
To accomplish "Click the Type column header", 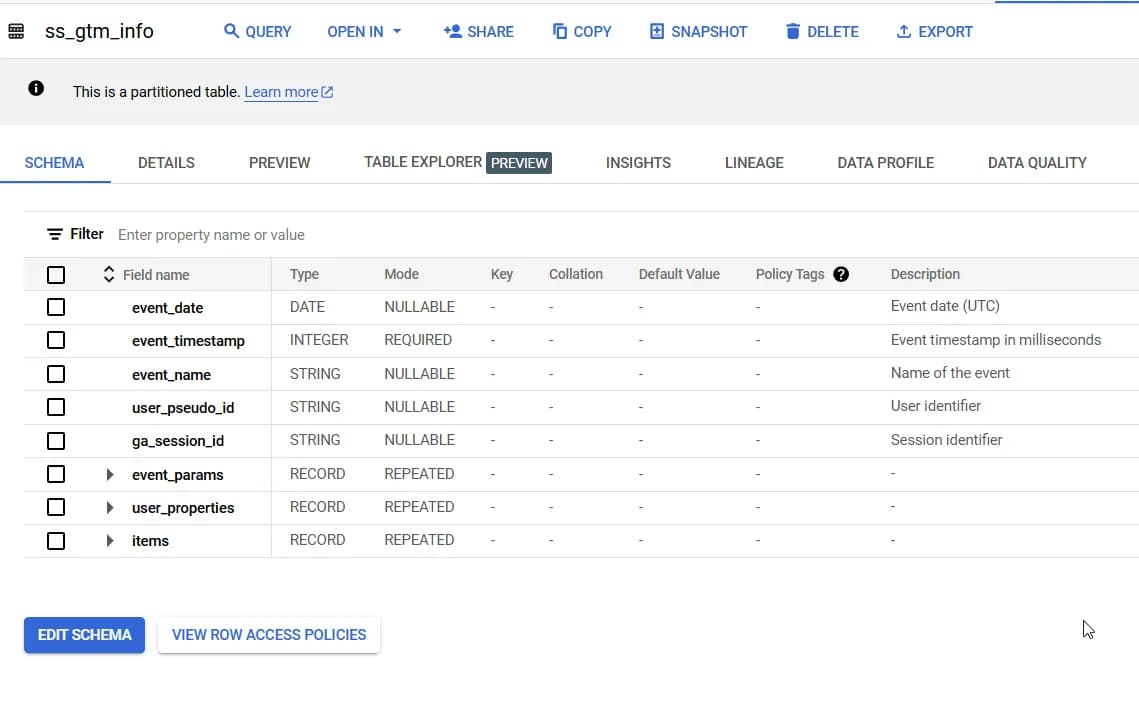I will [x=304, y=274].
